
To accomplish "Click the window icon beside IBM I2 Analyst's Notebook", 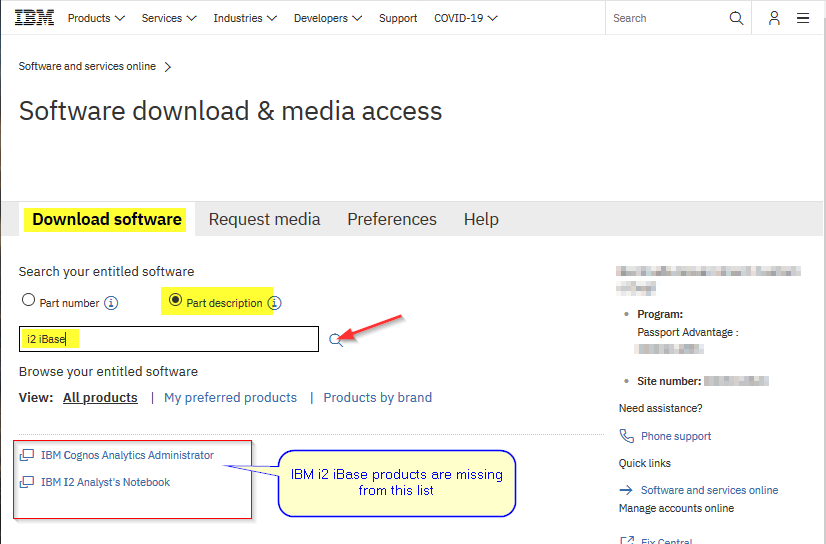I will 27,482.
